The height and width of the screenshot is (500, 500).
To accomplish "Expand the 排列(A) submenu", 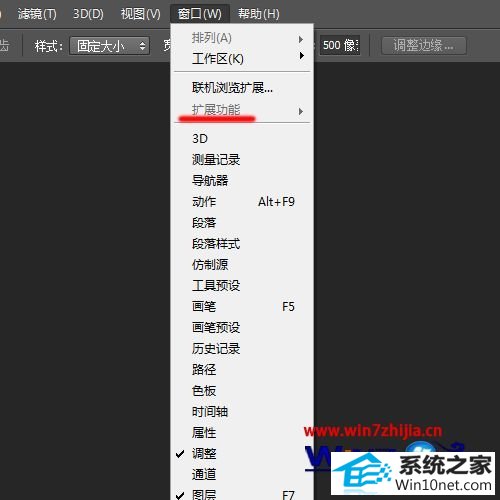I will point(242,38).
